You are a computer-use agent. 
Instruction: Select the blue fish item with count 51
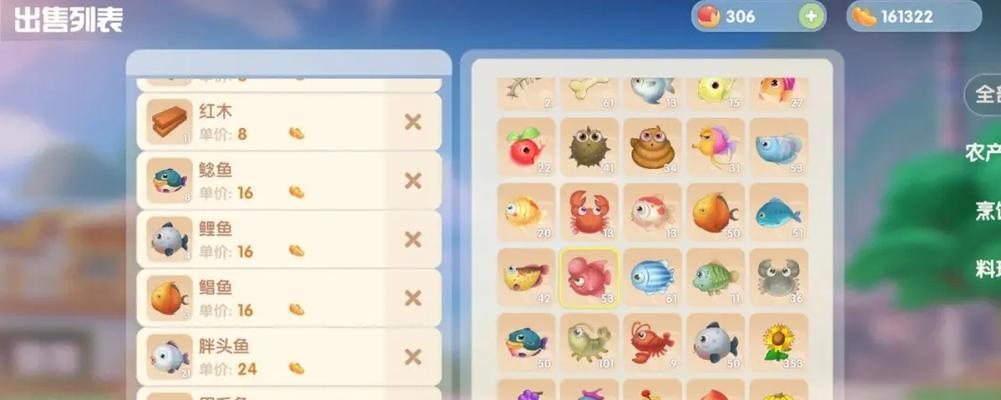(x=778, y=212)
